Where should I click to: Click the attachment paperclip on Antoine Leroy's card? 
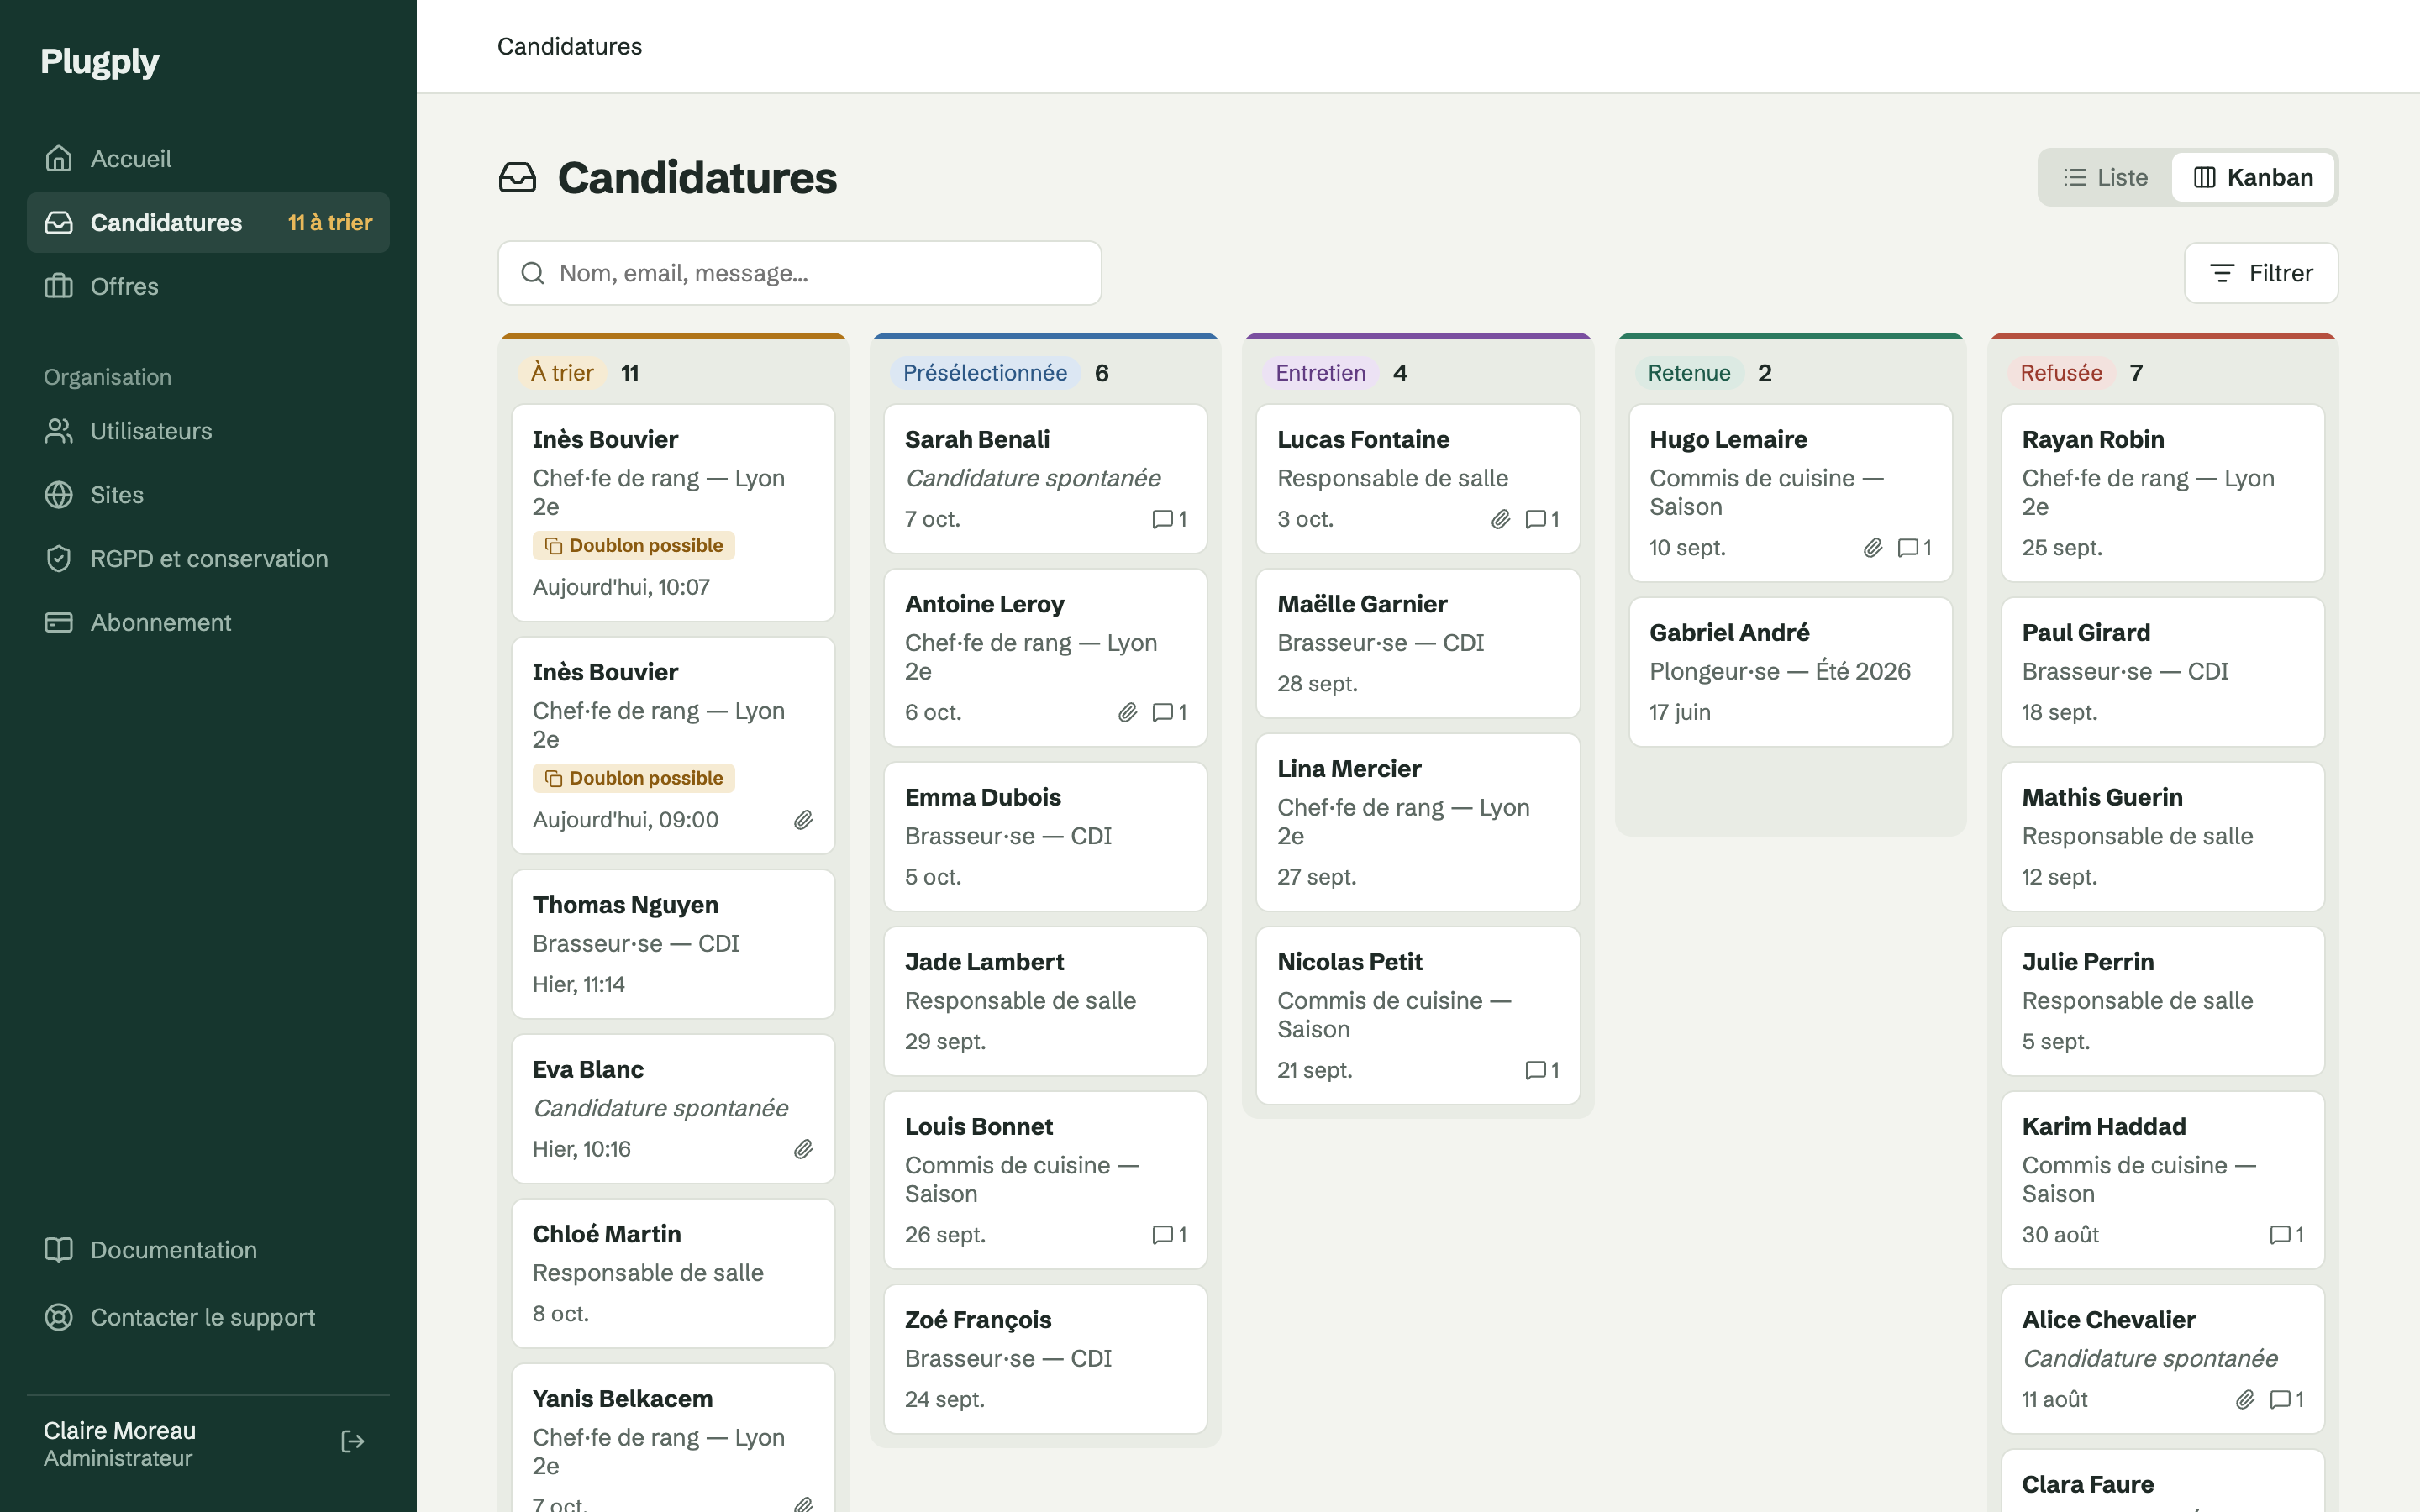(1128, 712)
